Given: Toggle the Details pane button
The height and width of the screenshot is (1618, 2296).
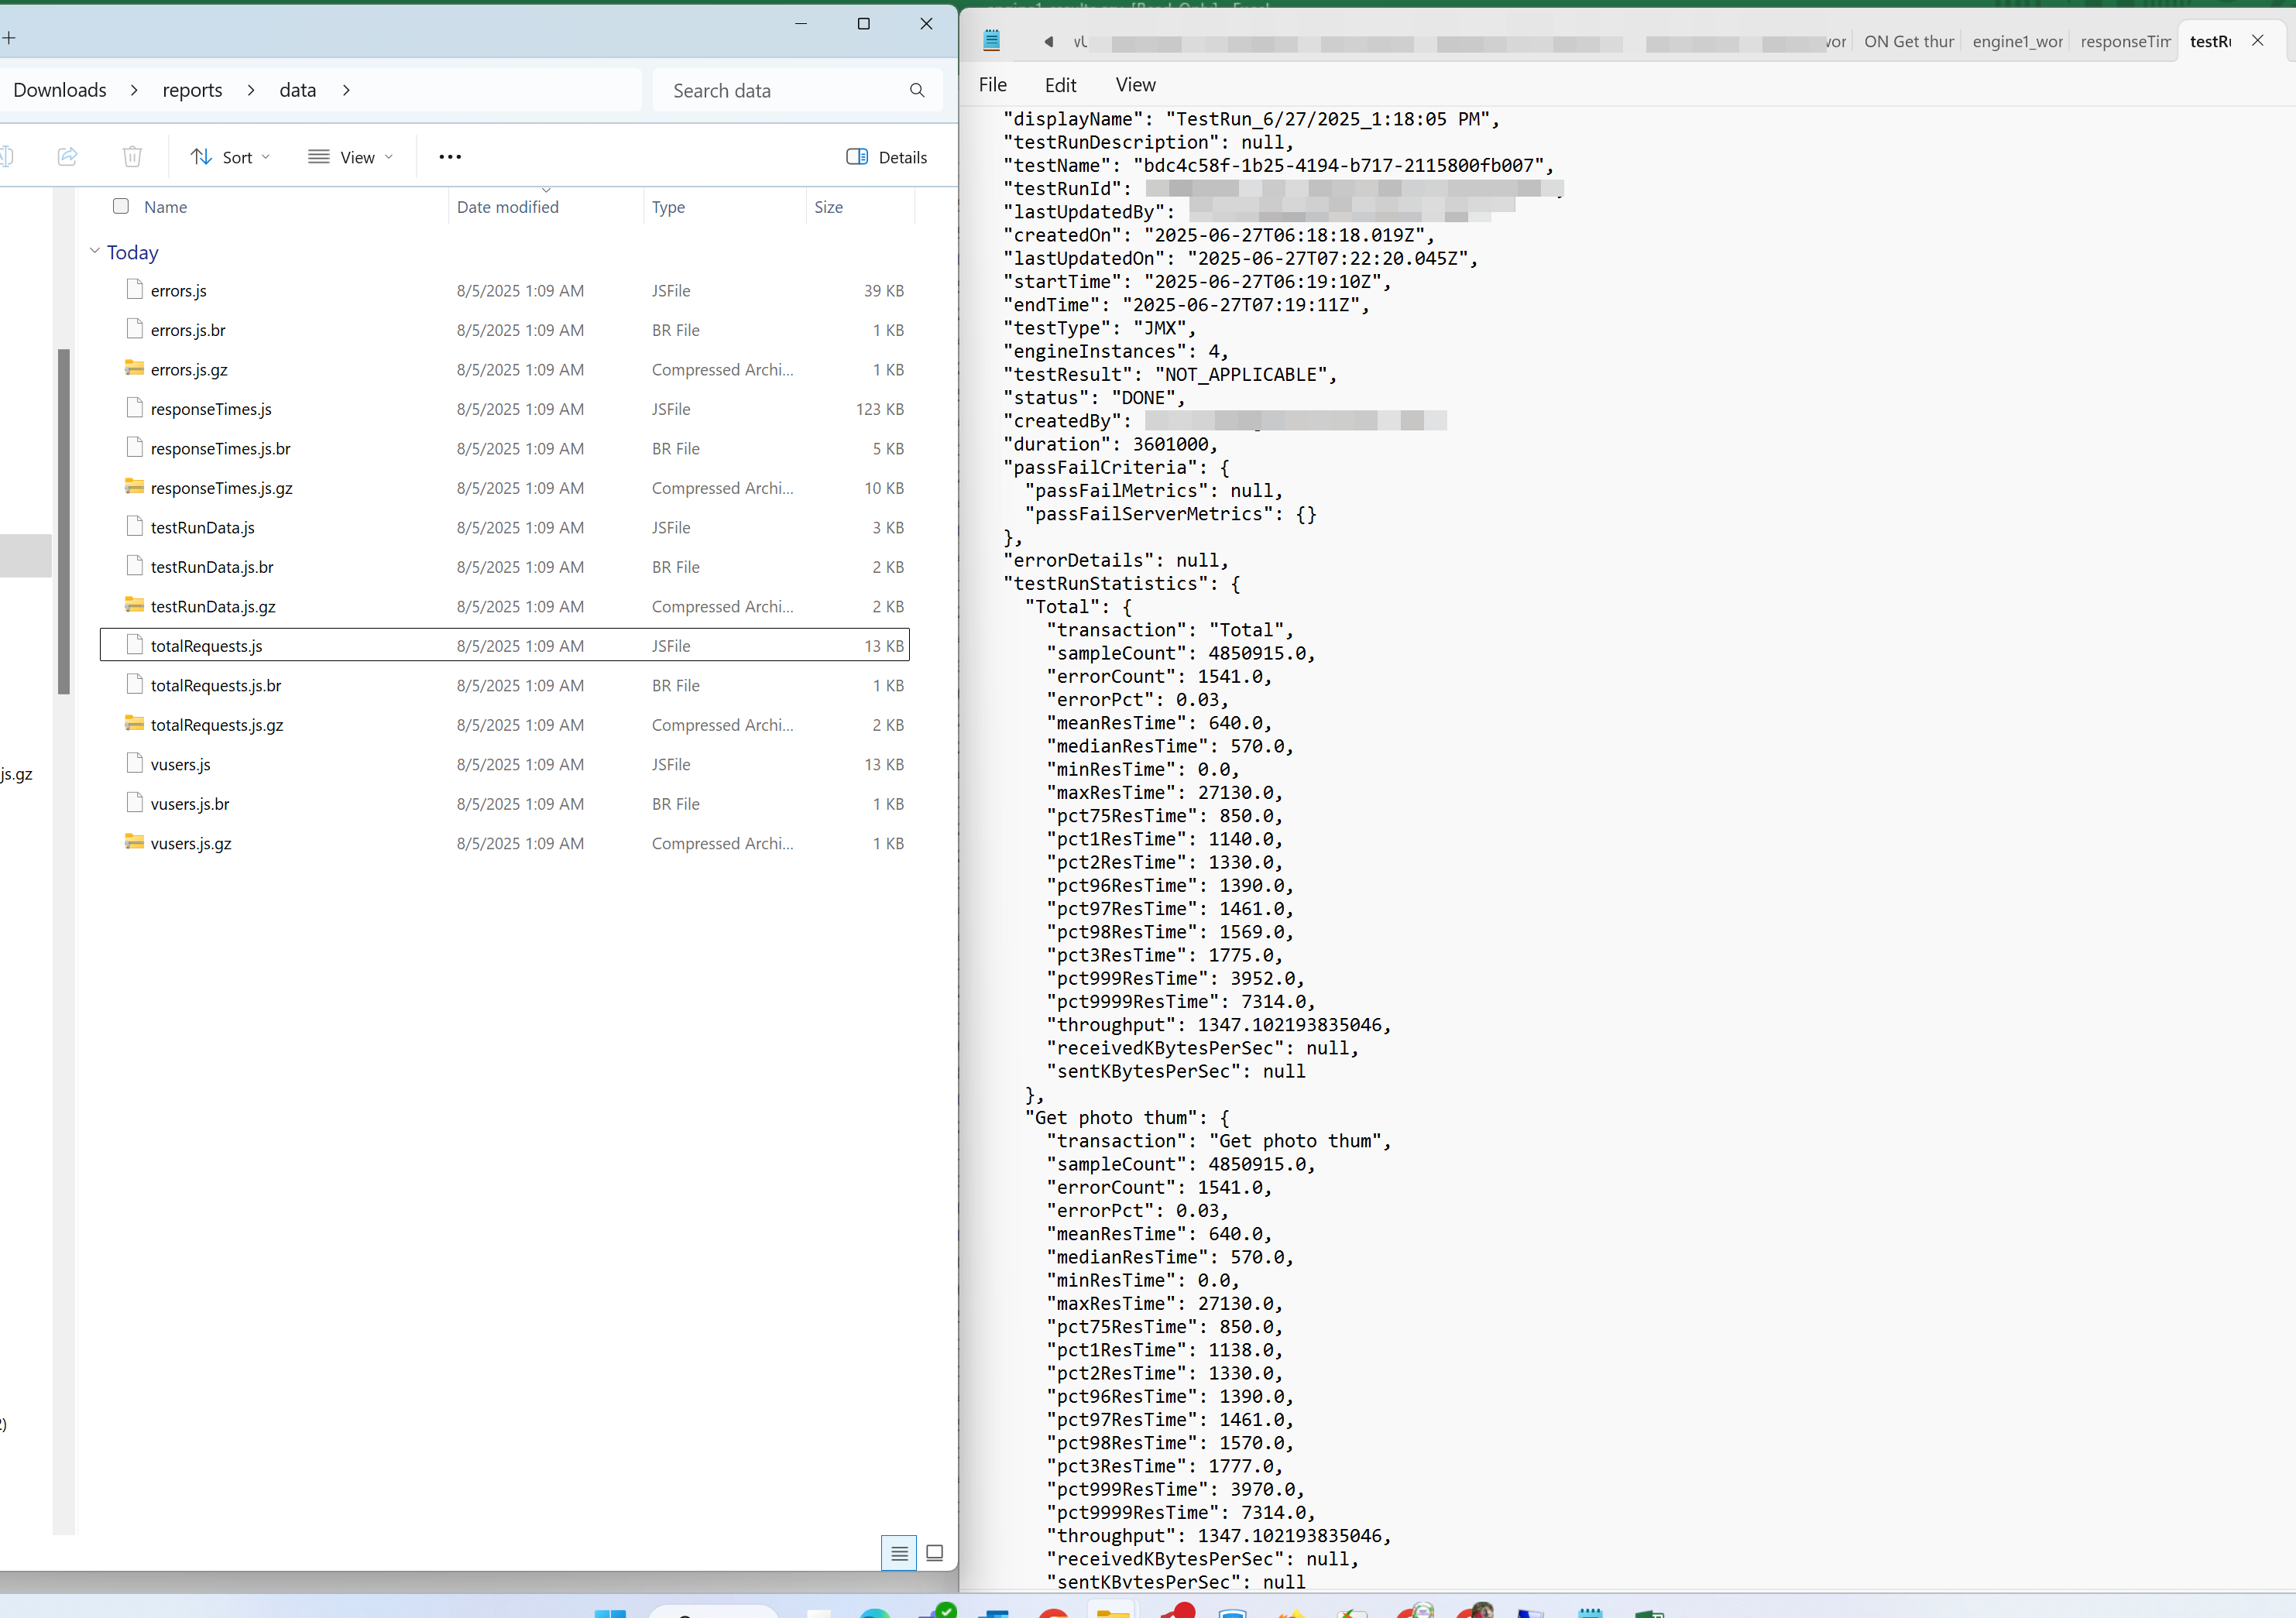Looking at the screenshot, I should 886,157.
